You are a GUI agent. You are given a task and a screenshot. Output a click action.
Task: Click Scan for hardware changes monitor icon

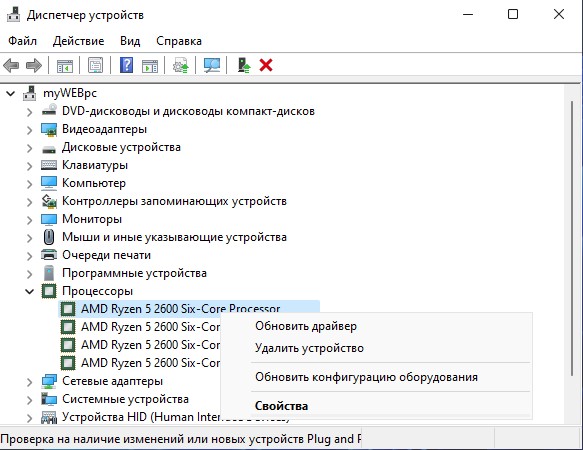point(212,65)
